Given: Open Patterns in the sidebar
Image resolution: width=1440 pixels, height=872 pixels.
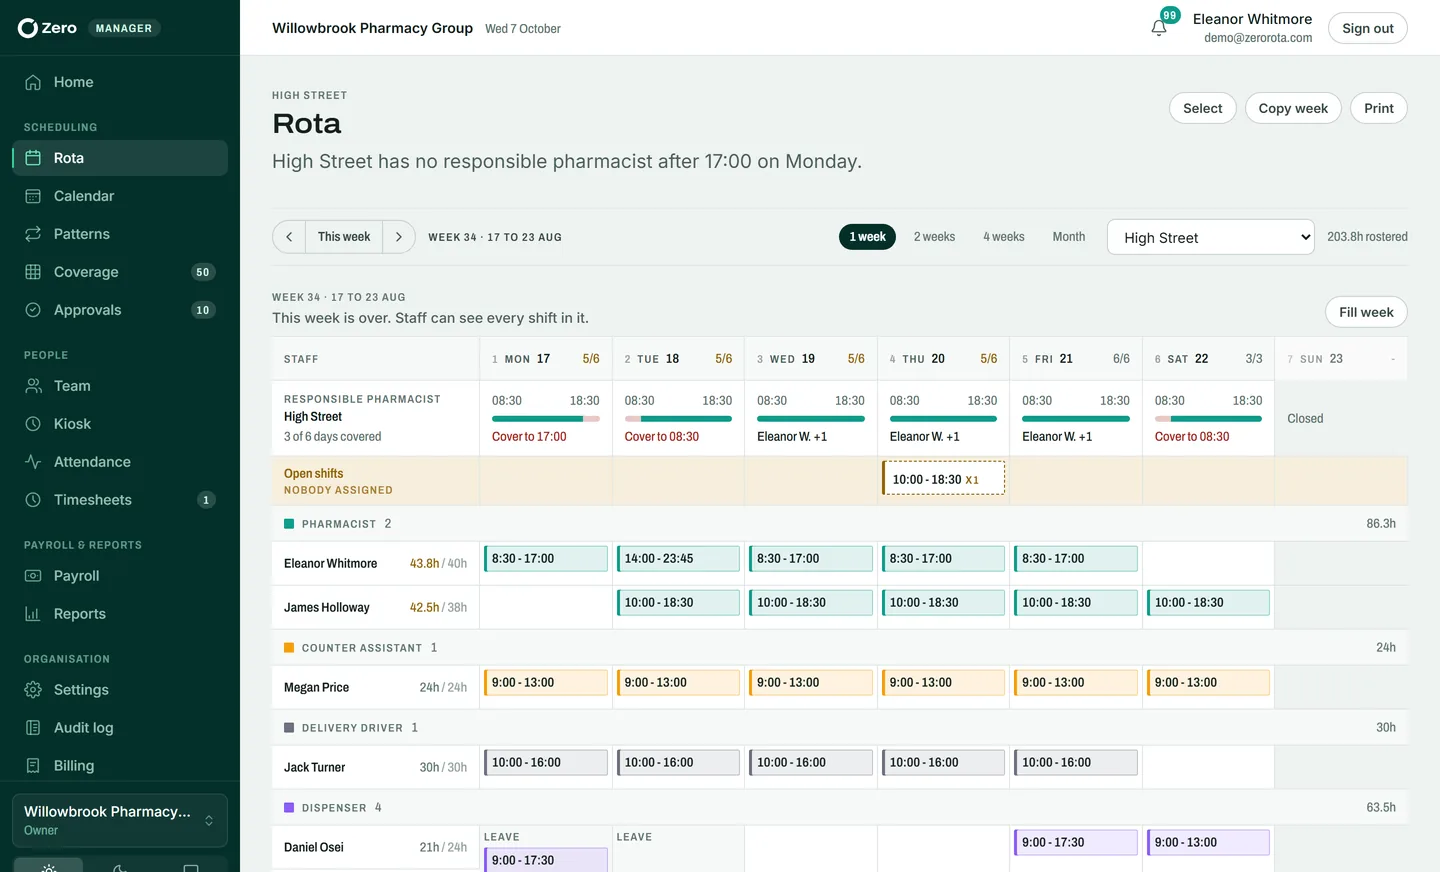Looking at the screenshot, I should click(x=120, y=234).
